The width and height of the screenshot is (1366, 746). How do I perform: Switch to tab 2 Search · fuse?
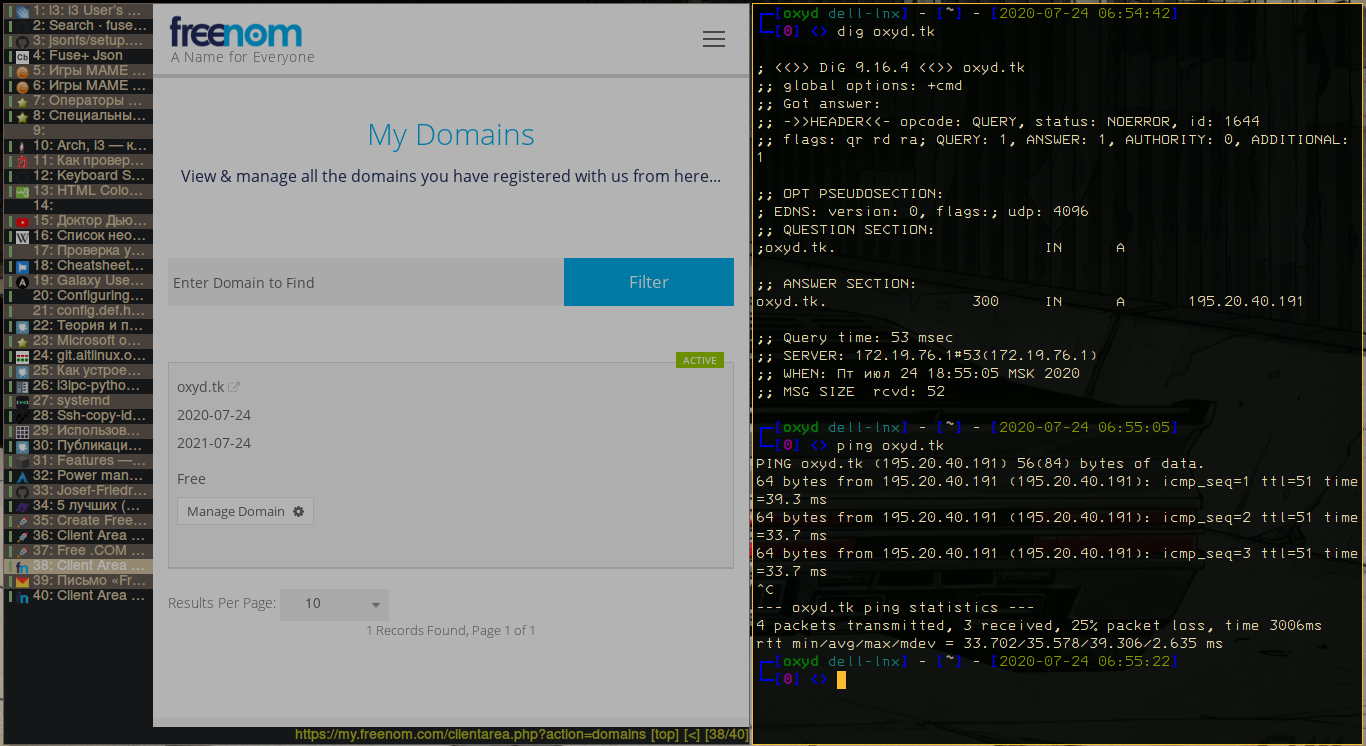click(78, 26)
